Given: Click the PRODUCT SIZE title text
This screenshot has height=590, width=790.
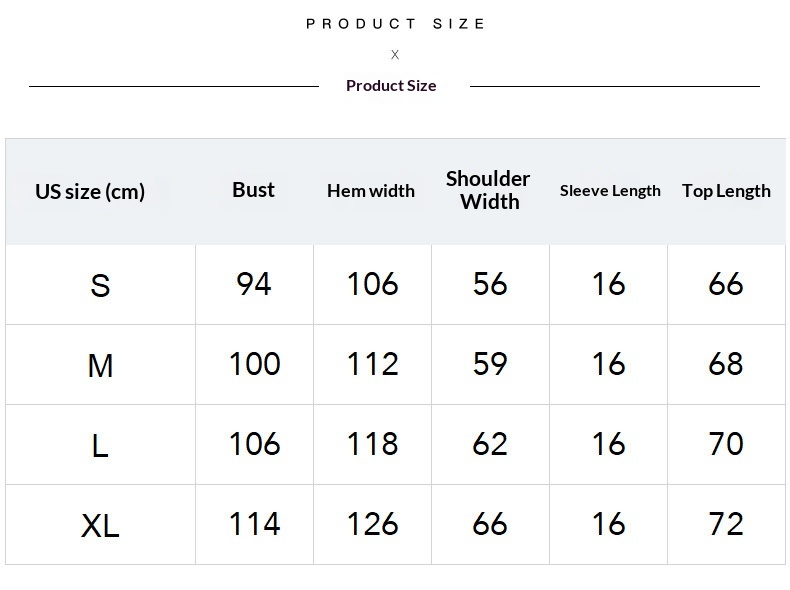Looking at the screenshot, I should pos(395,24).
